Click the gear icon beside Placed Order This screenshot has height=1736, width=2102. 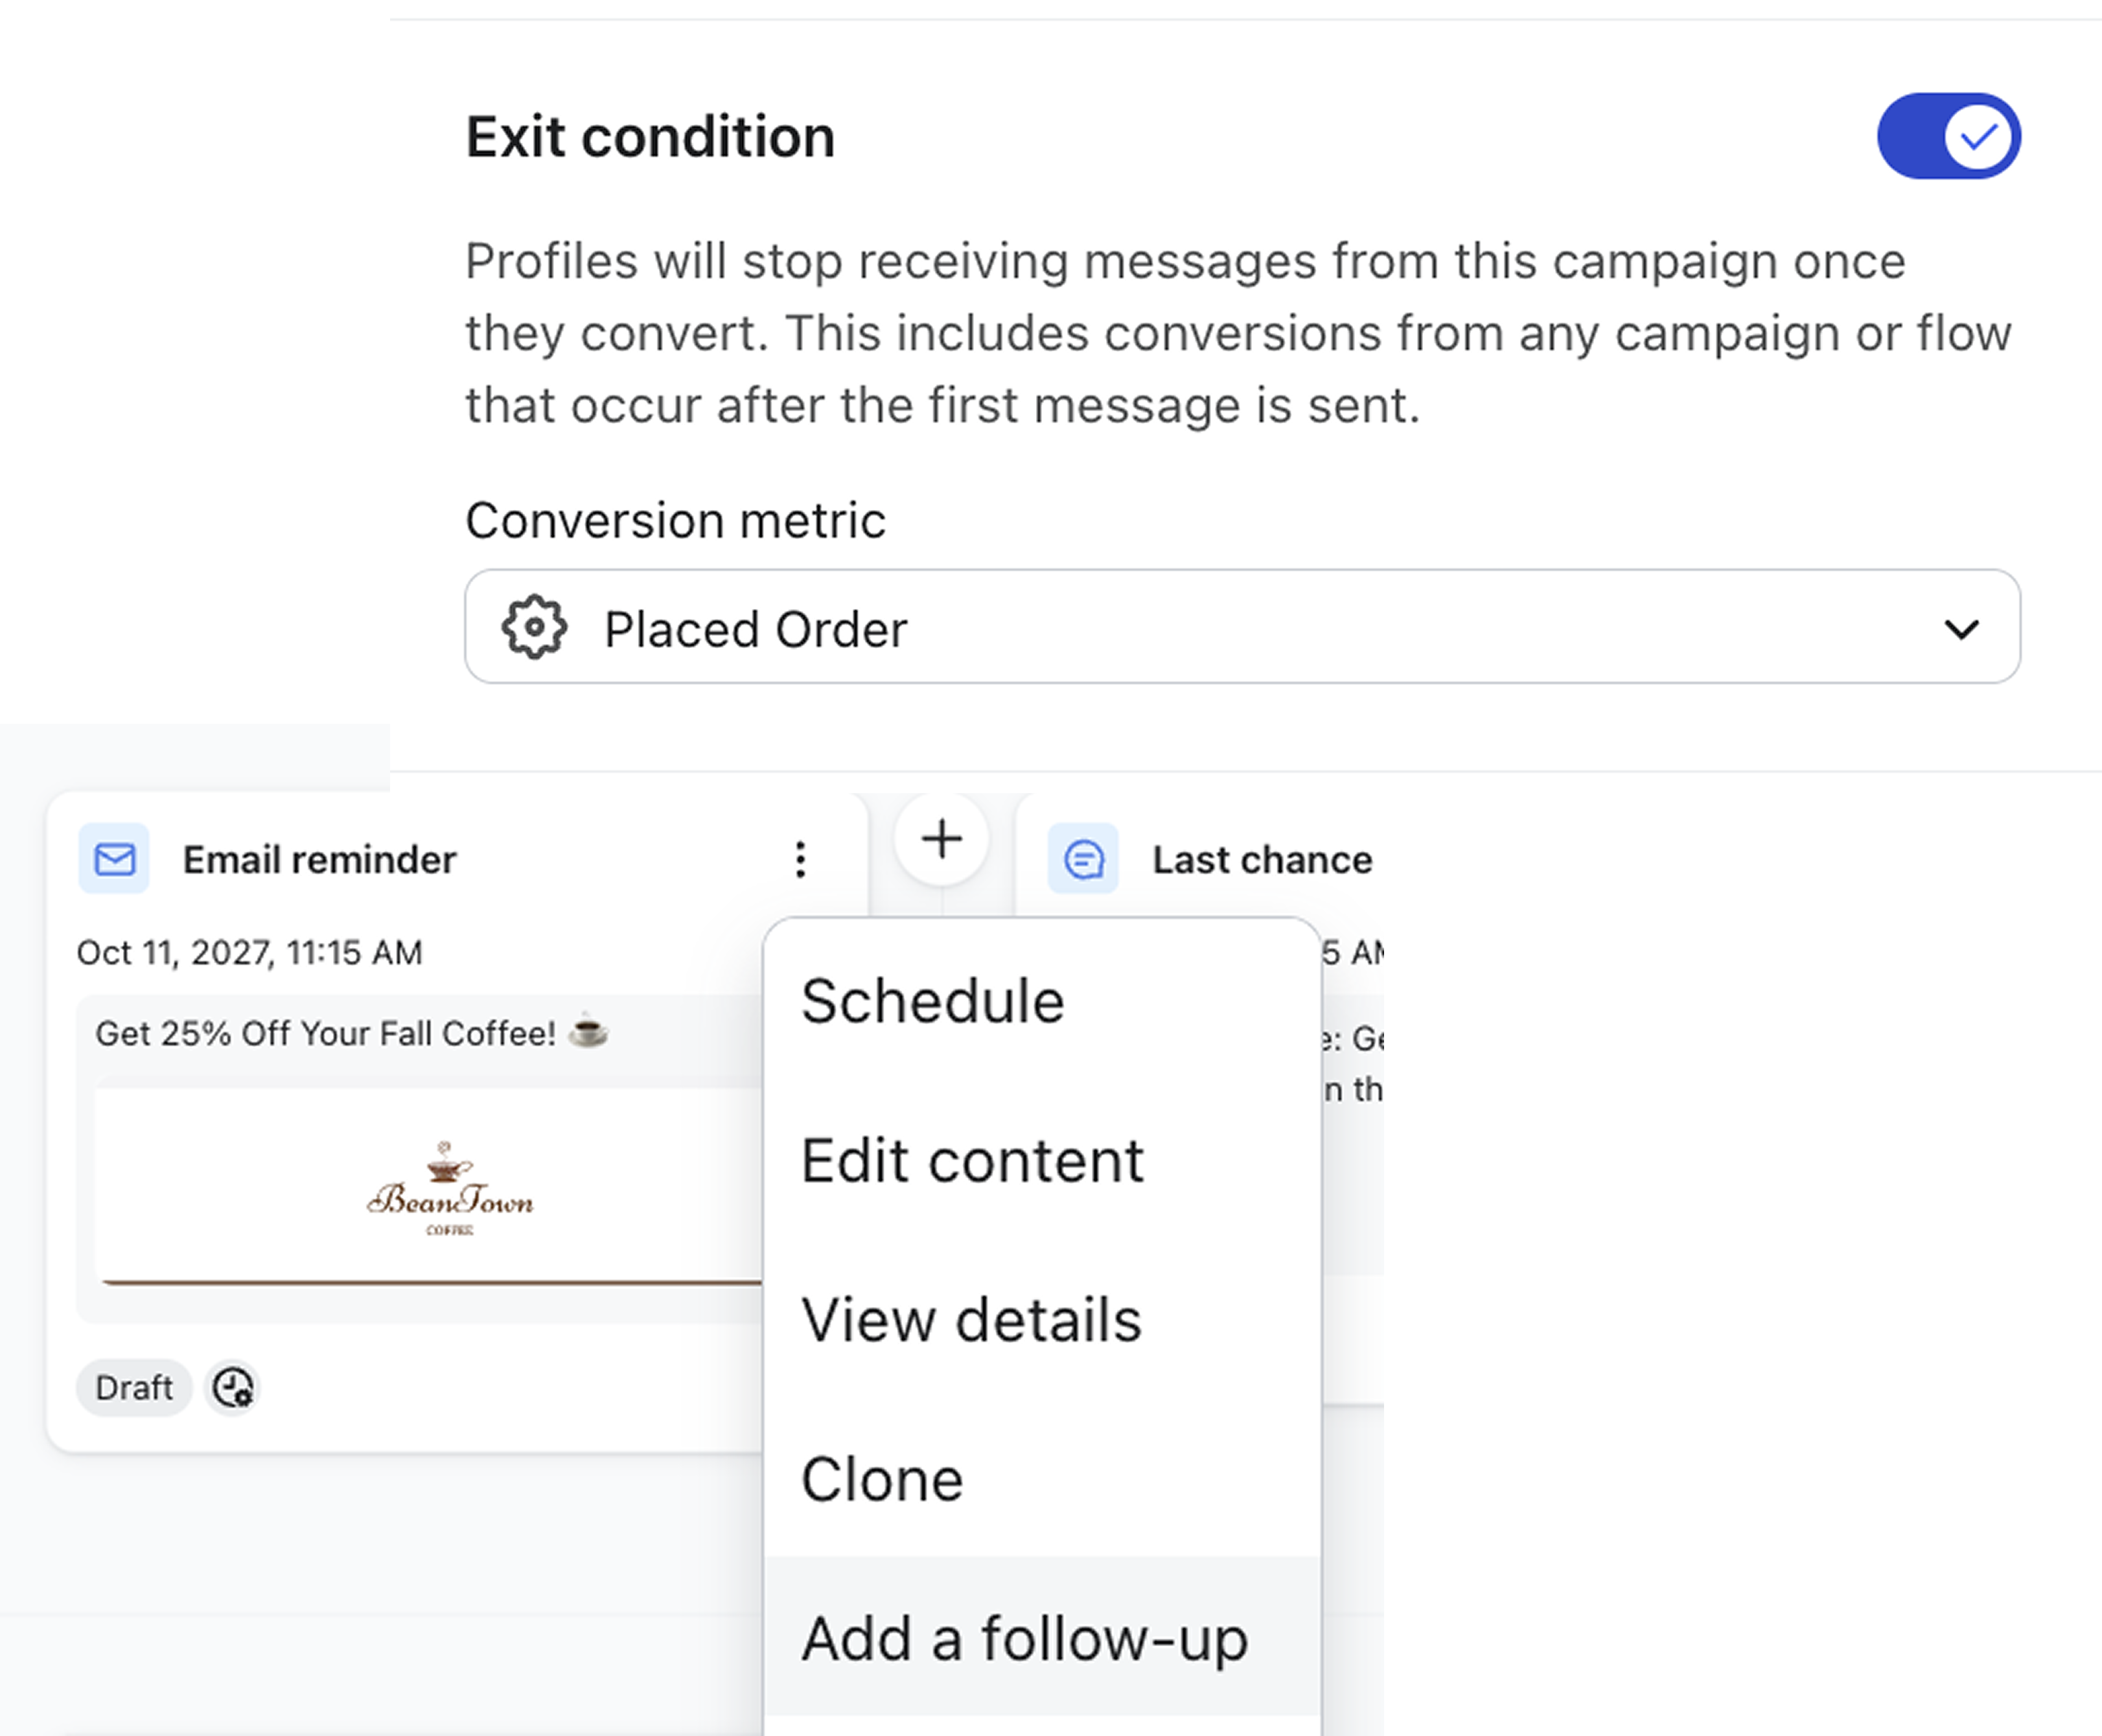(534, 627)
